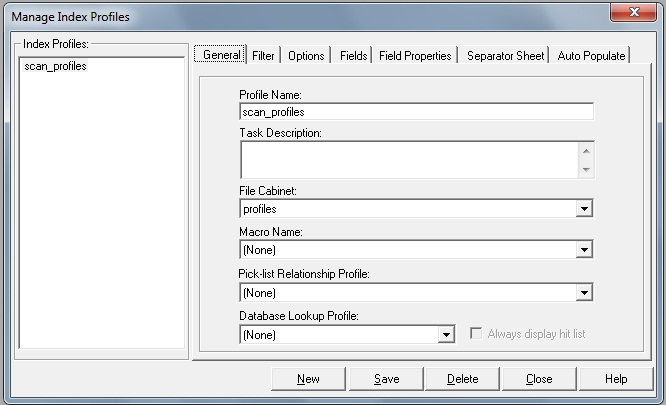666x405 pixels.
Task: Expand the File Cabinet dropdown
Action: click(584, 209)
